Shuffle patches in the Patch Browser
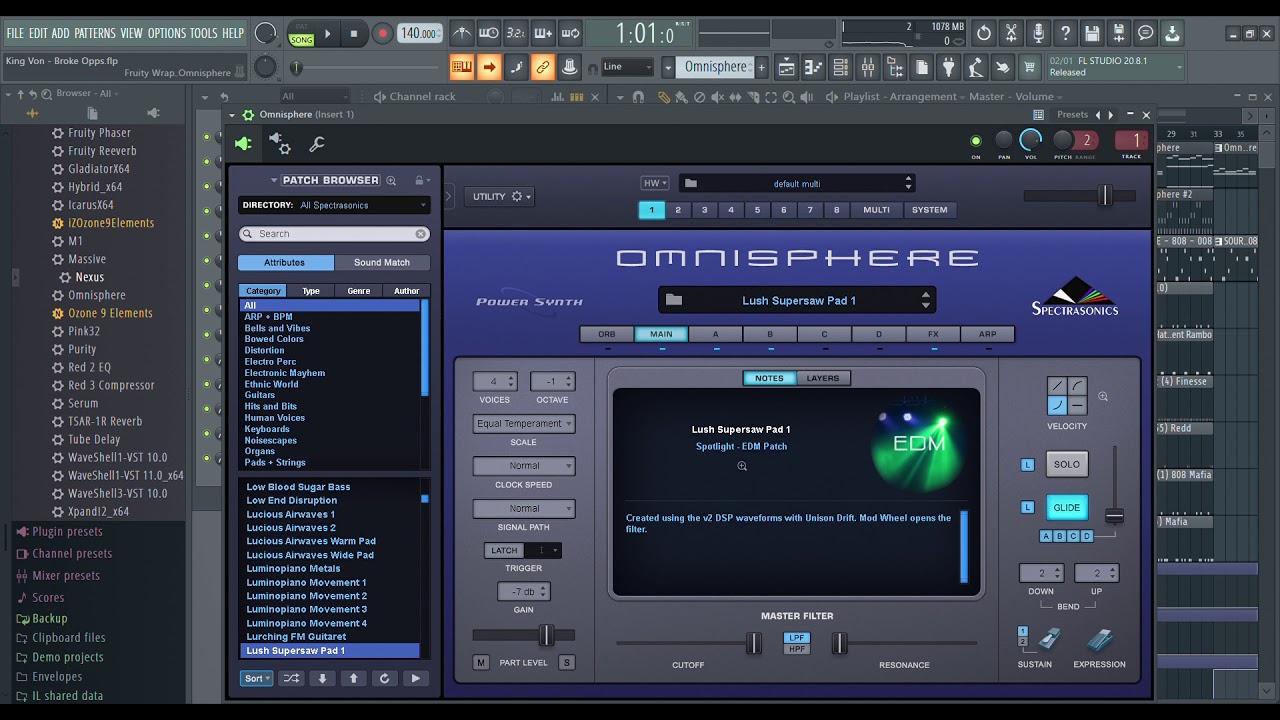 click(291, 678)
